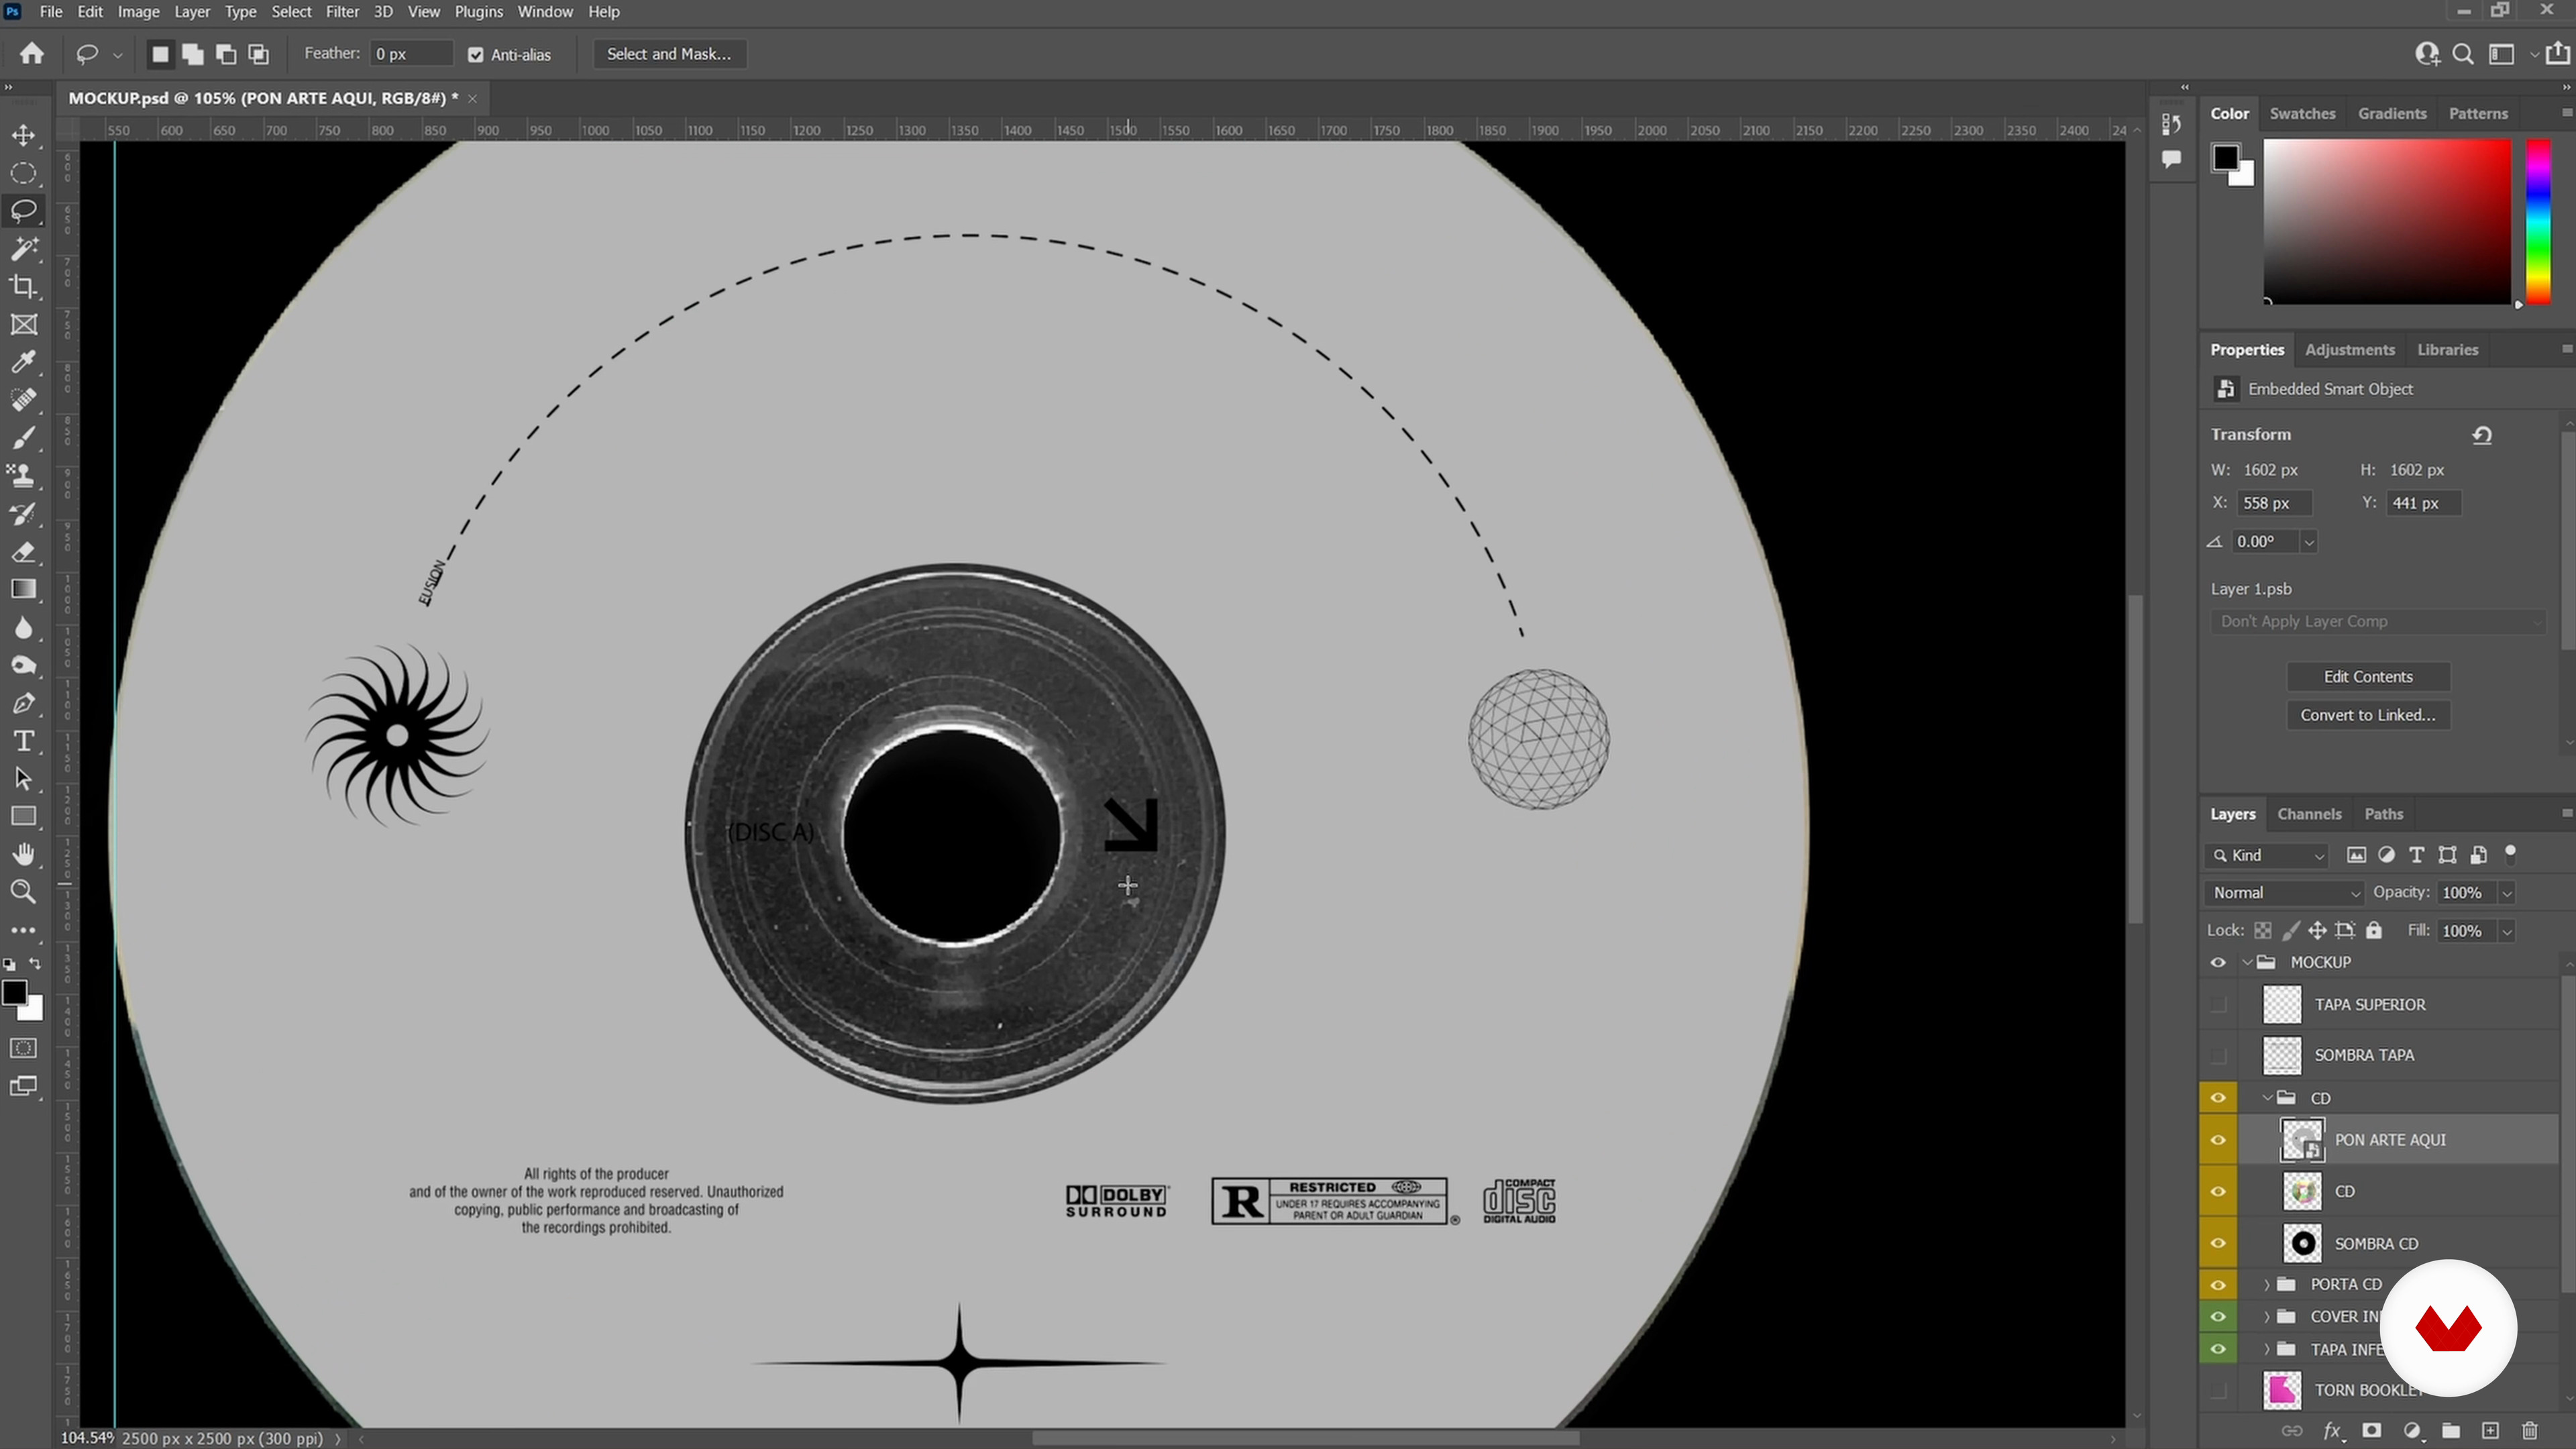Select the Horizontal Type tool
2576x1449 pixels.
click(23, 741)
